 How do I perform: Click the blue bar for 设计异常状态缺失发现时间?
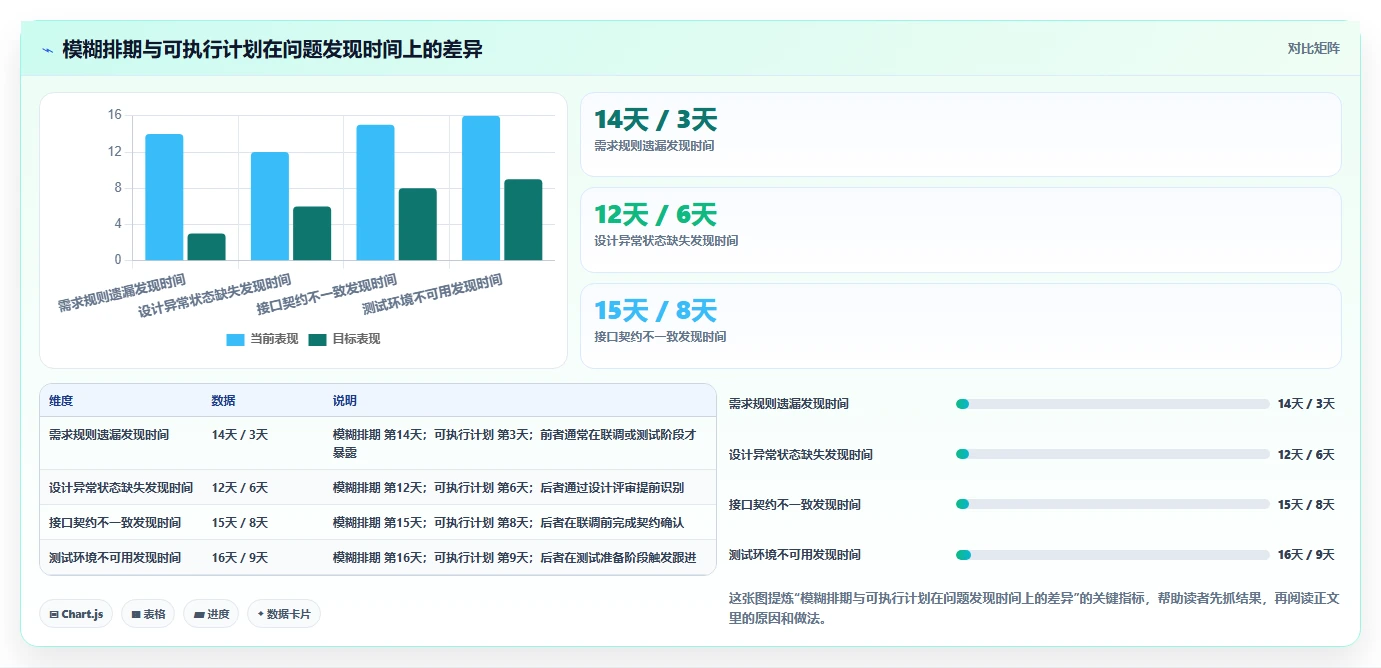click(269, 206)
